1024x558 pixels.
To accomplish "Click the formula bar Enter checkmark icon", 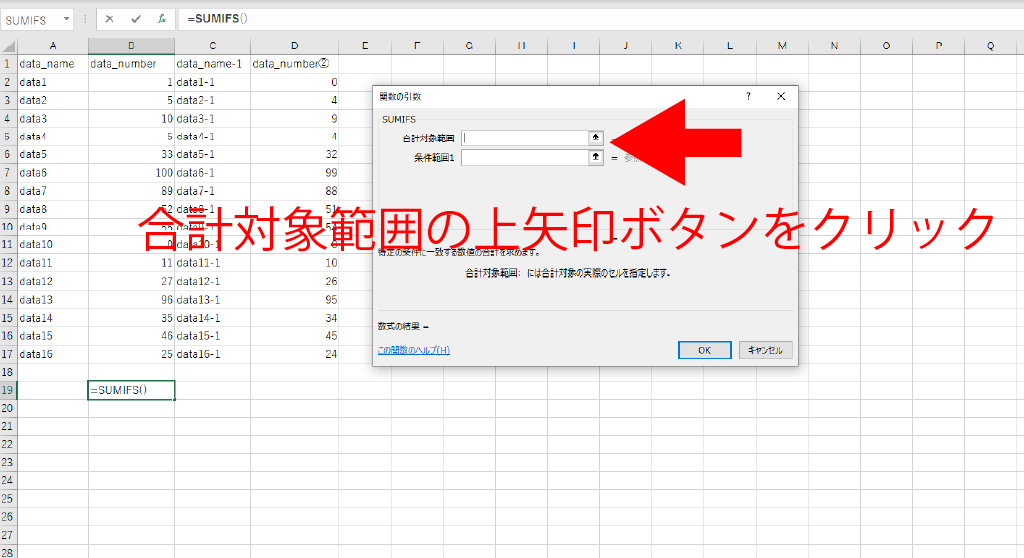I will [135, 19].
